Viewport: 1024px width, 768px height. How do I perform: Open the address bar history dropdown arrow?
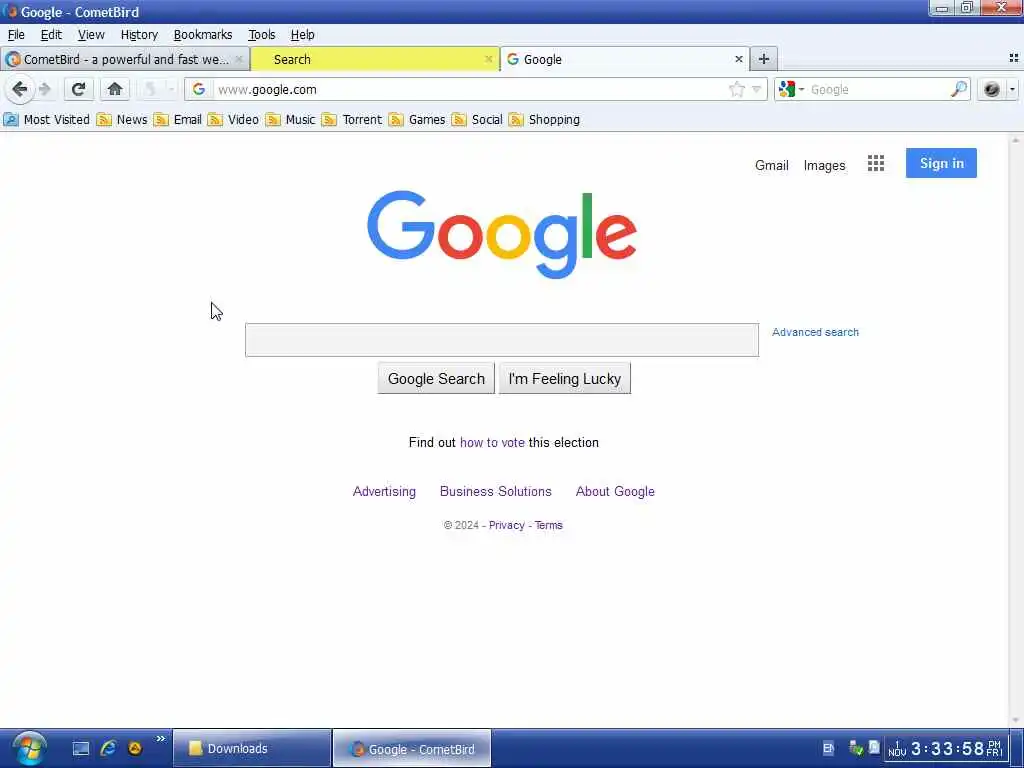pos(756,89)
